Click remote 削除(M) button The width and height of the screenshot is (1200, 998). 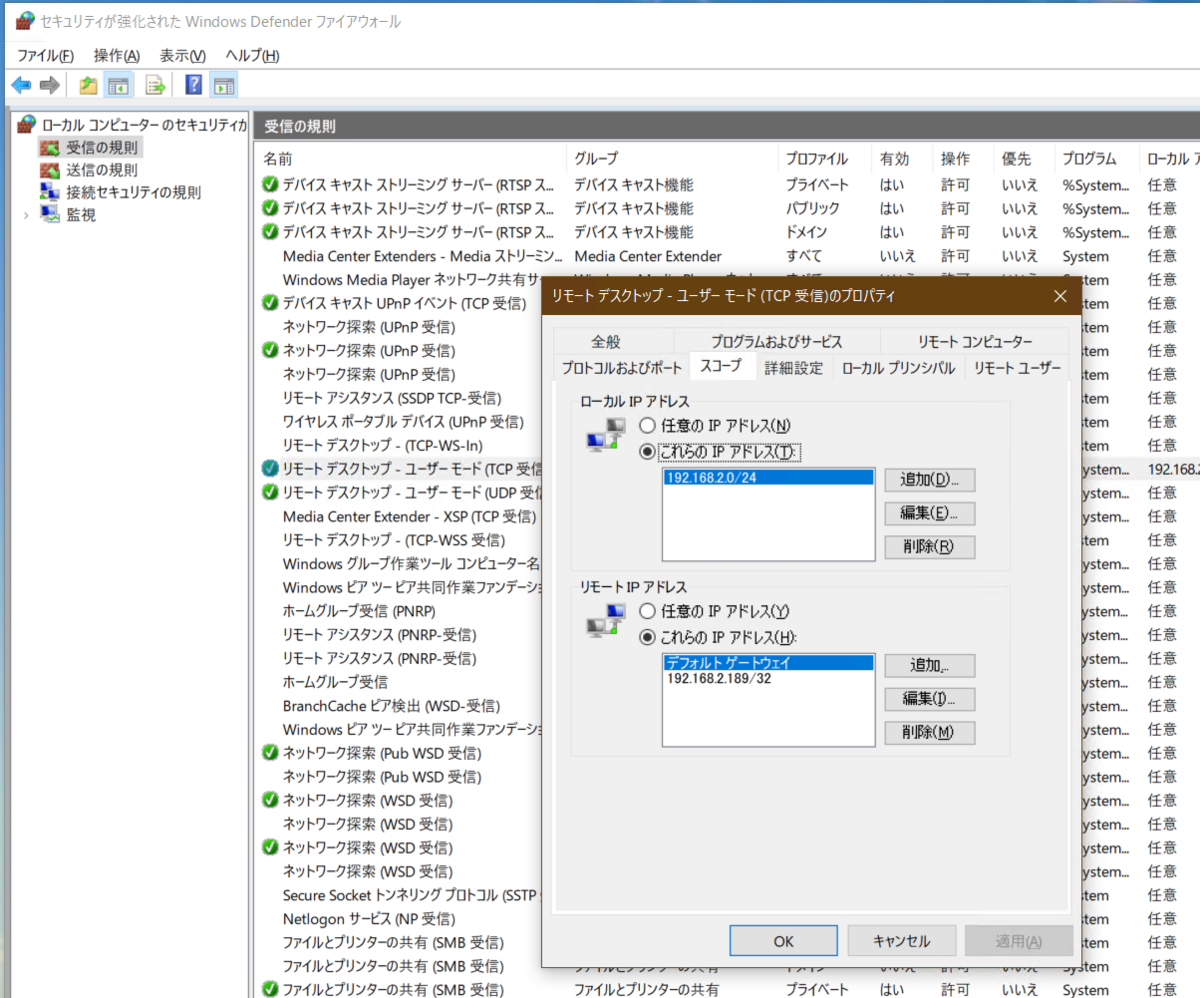coord(930,733)
